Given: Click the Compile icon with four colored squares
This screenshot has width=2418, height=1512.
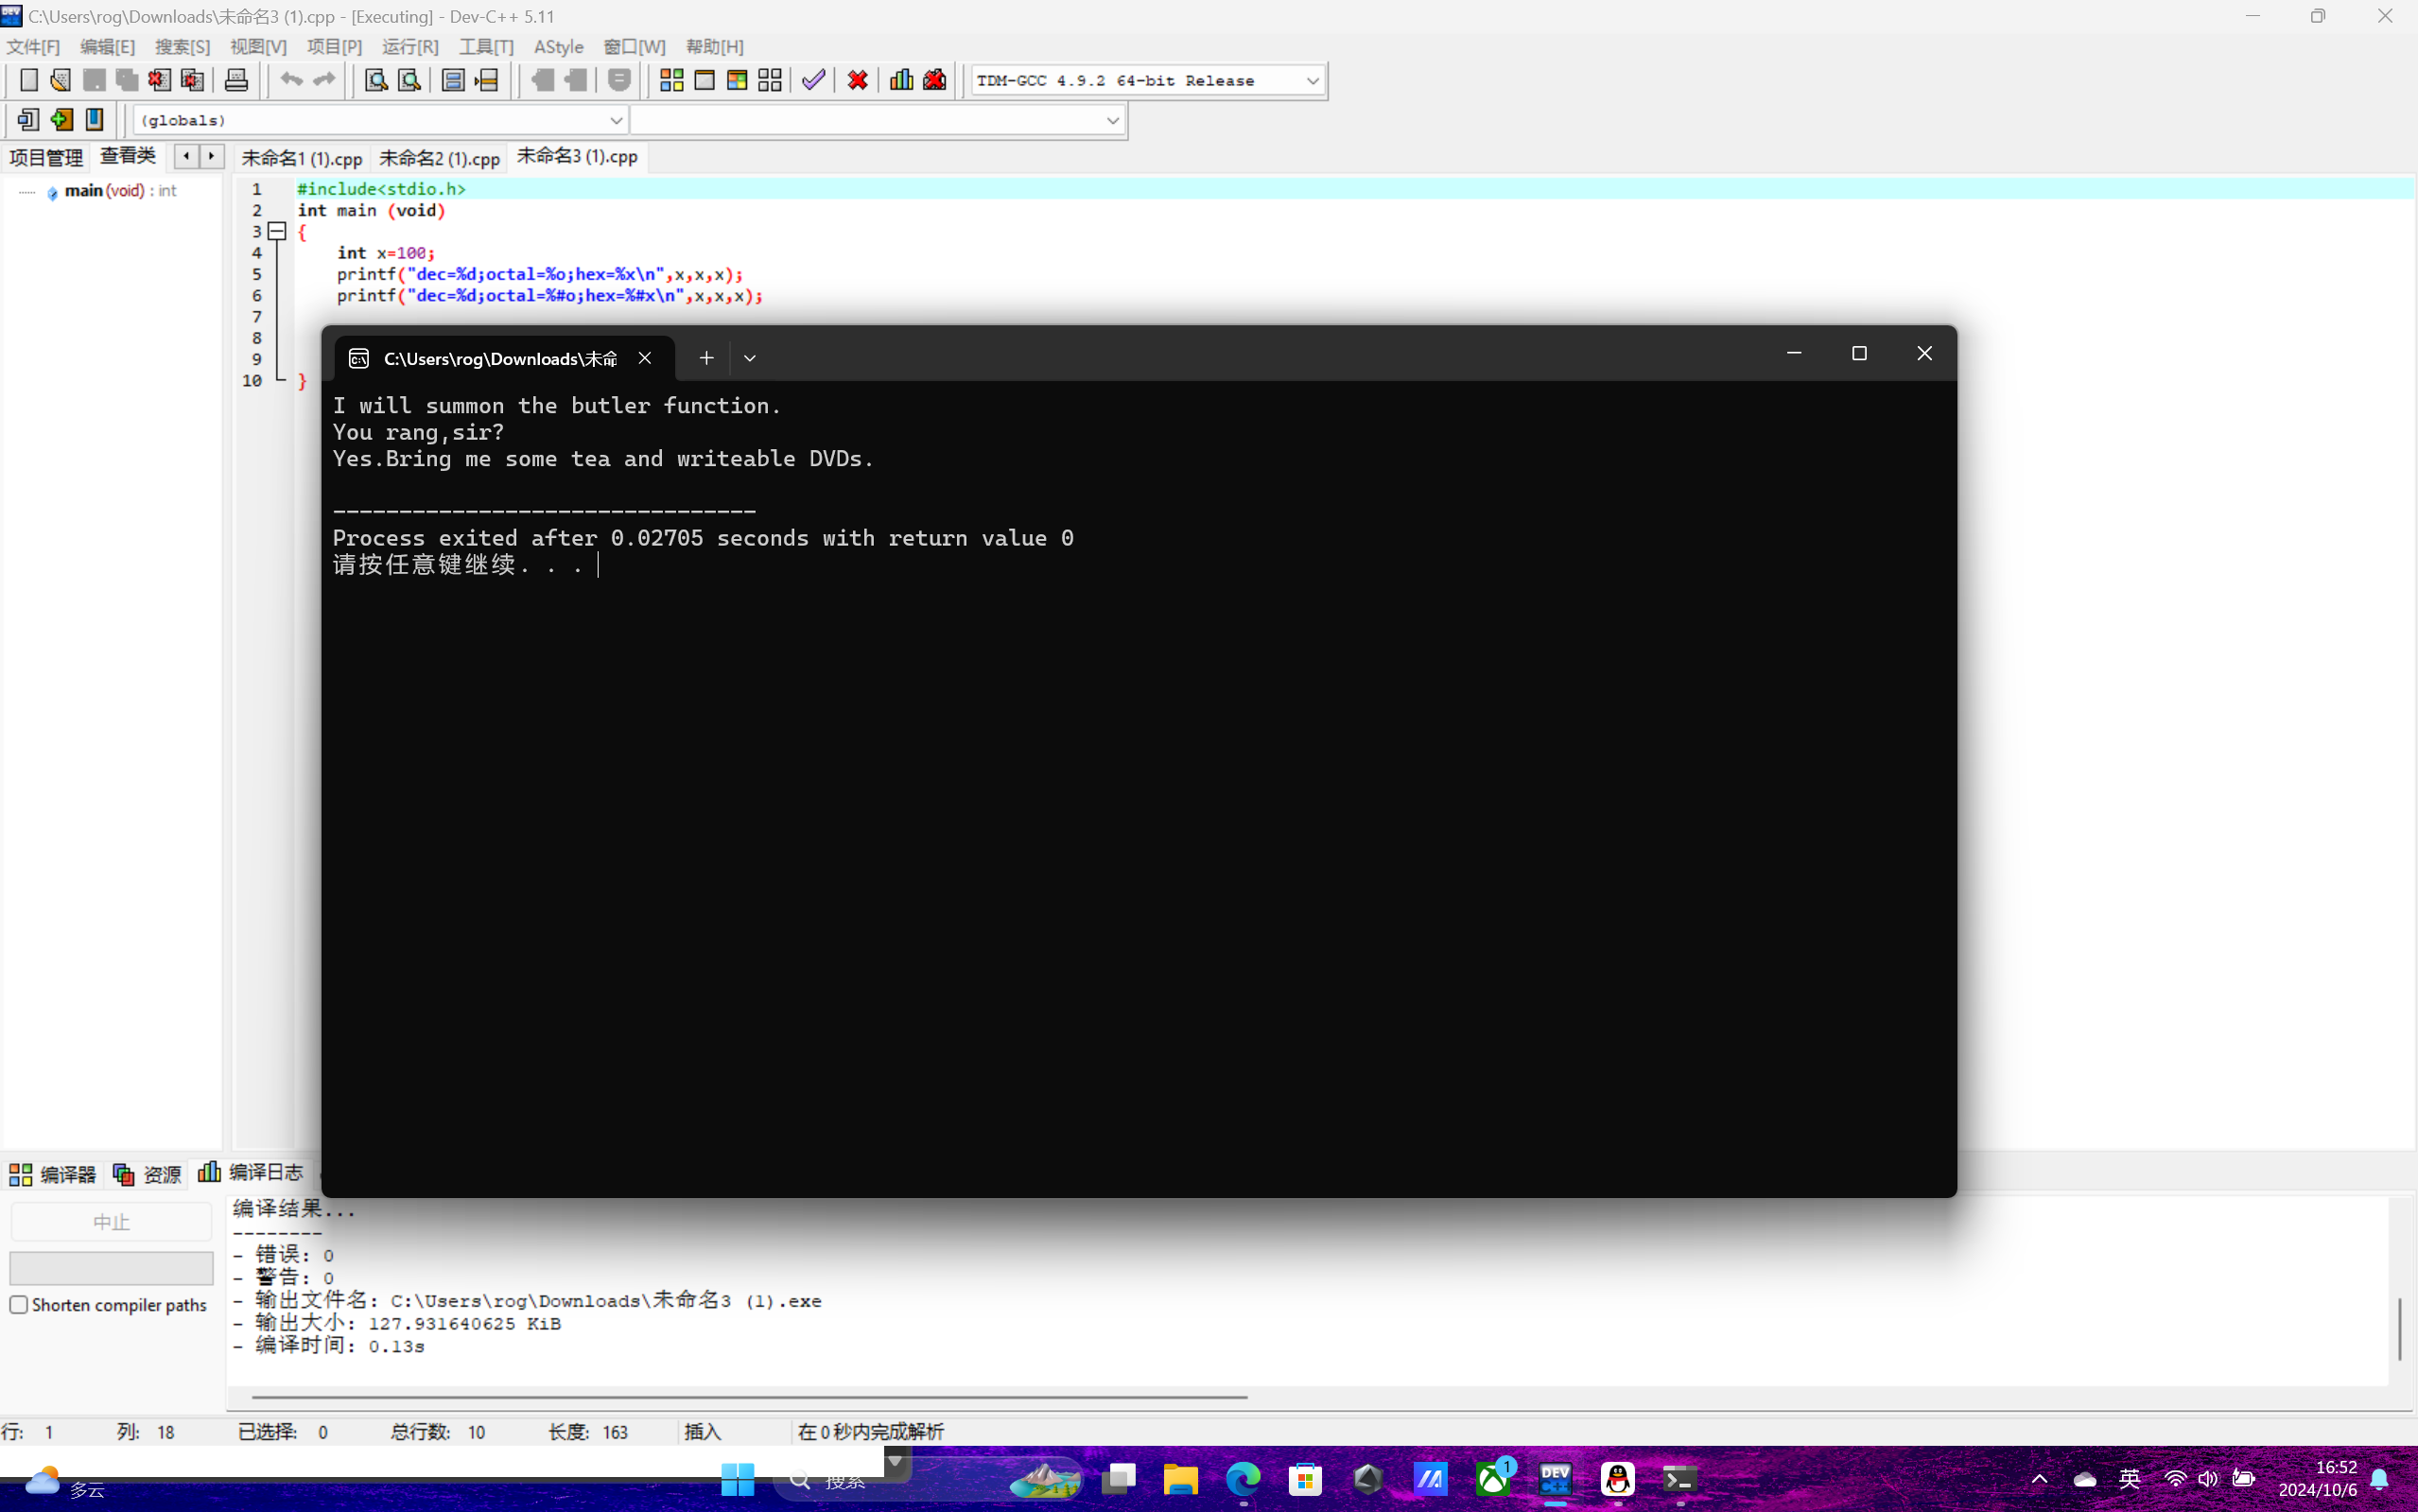Looking at the screenshot, I should pos(671,80).
